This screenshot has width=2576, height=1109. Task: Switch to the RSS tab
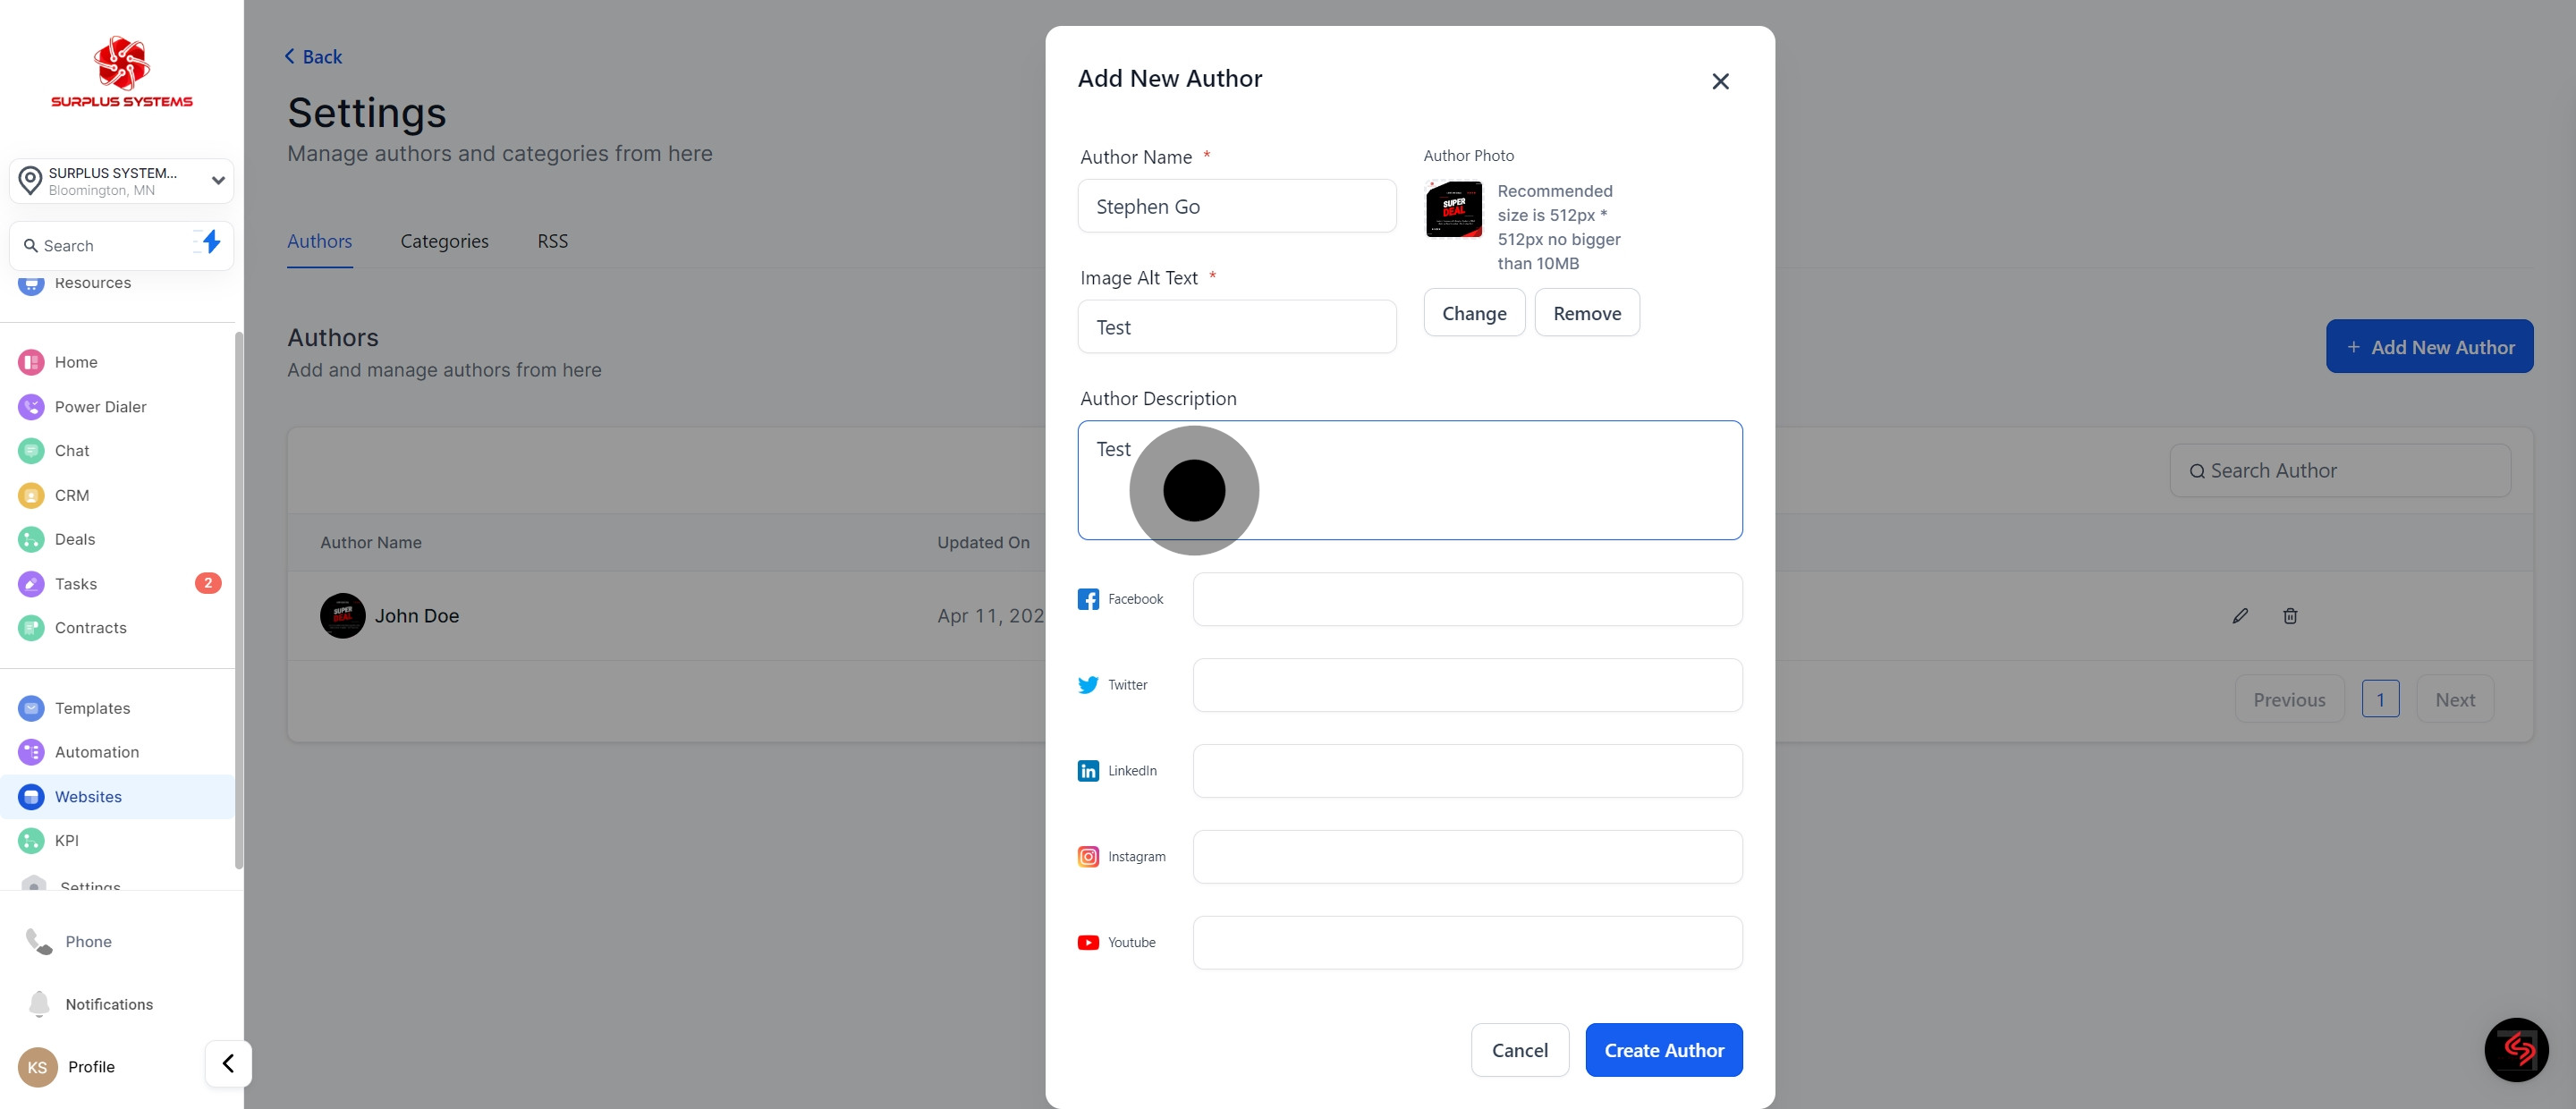click(x=552, y=241)
